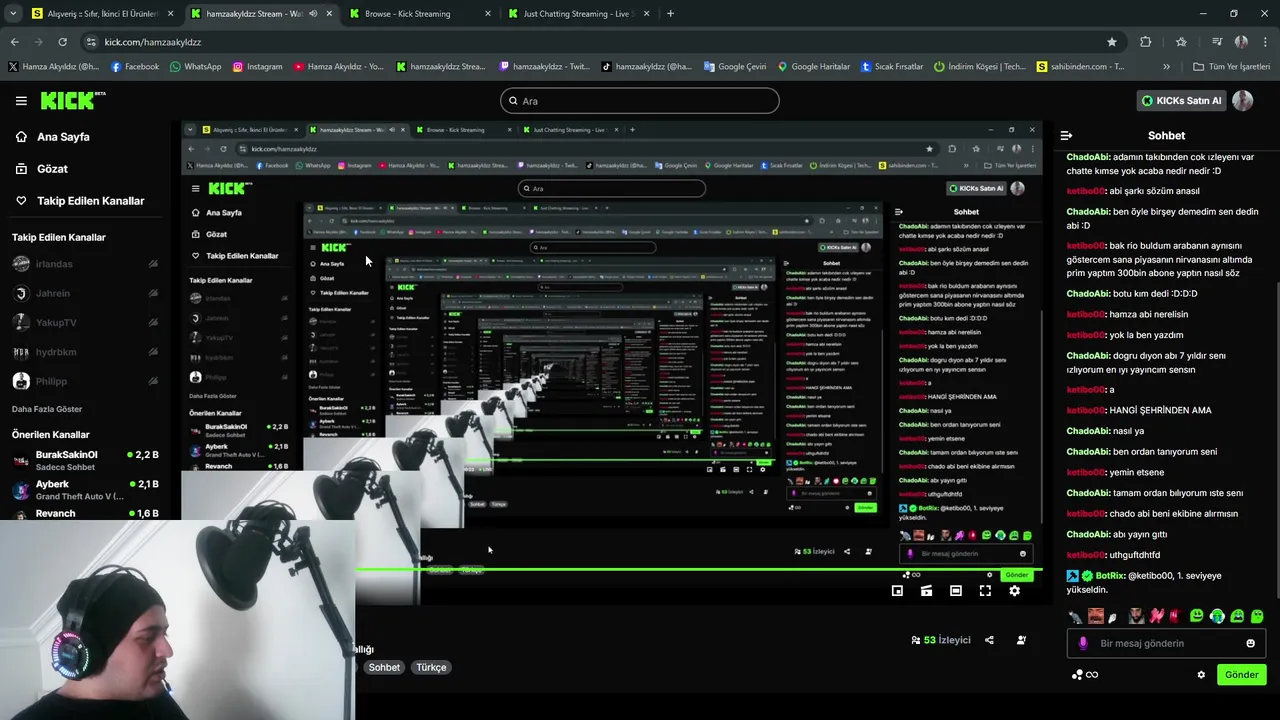The width and height of the screenshot is (1280, 720).
Task: Open video player settings gear
Action: click(x=1014, y=591)
